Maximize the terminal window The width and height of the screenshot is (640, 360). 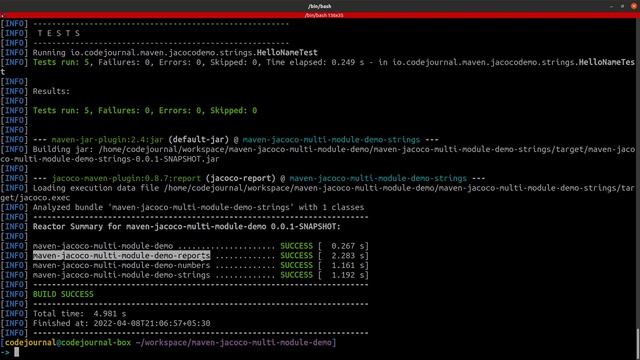click(x=622, y=6)
